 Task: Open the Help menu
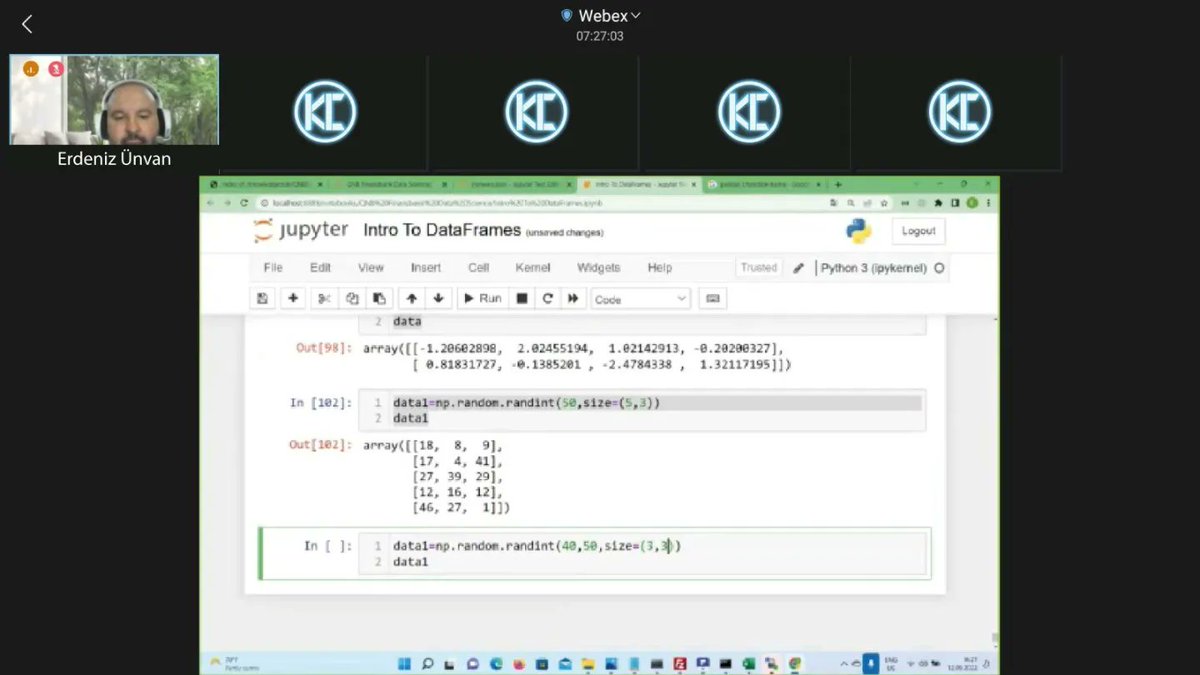(x=660, y=268)
